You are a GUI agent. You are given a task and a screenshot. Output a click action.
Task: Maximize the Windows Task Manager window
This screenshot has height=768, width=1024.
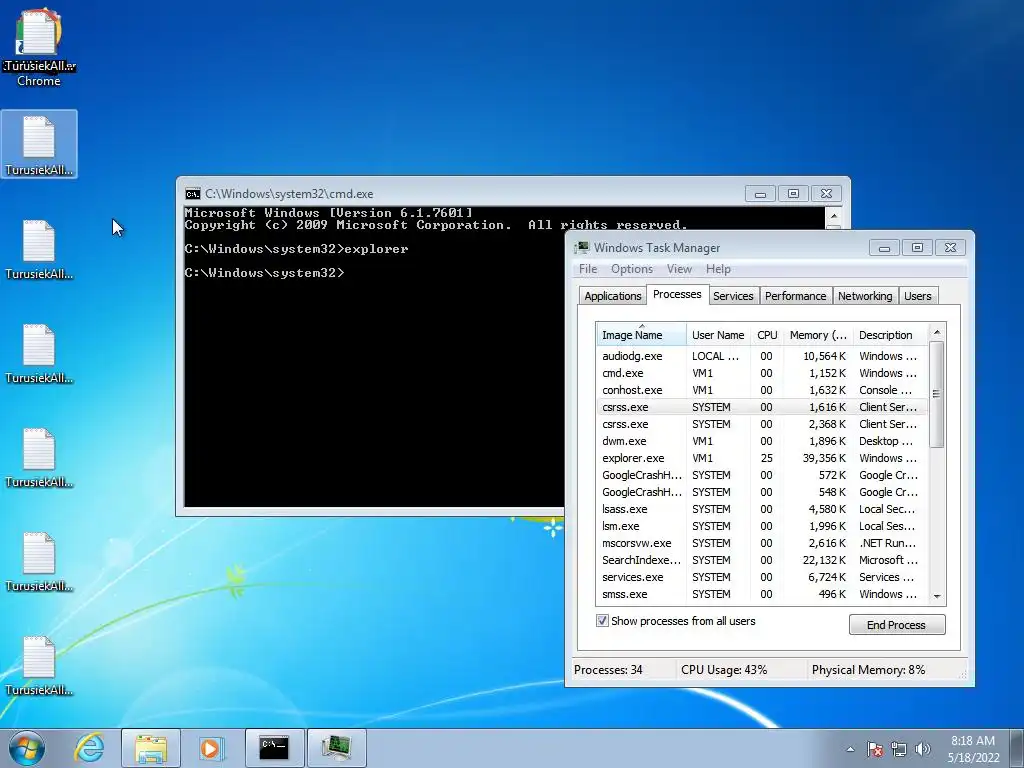point(917,248)
